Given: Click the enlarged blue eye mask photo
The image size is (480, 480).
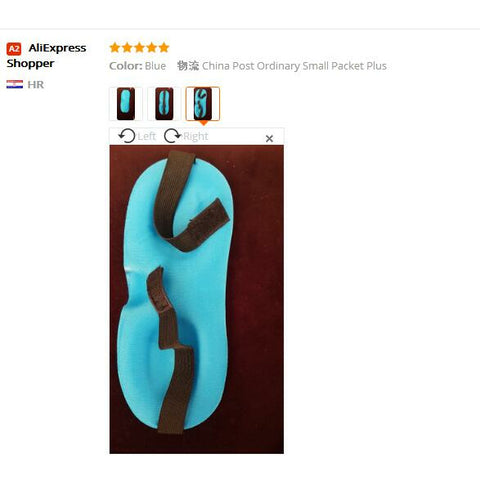Looking at the screenshot, I should coord(197,299).
